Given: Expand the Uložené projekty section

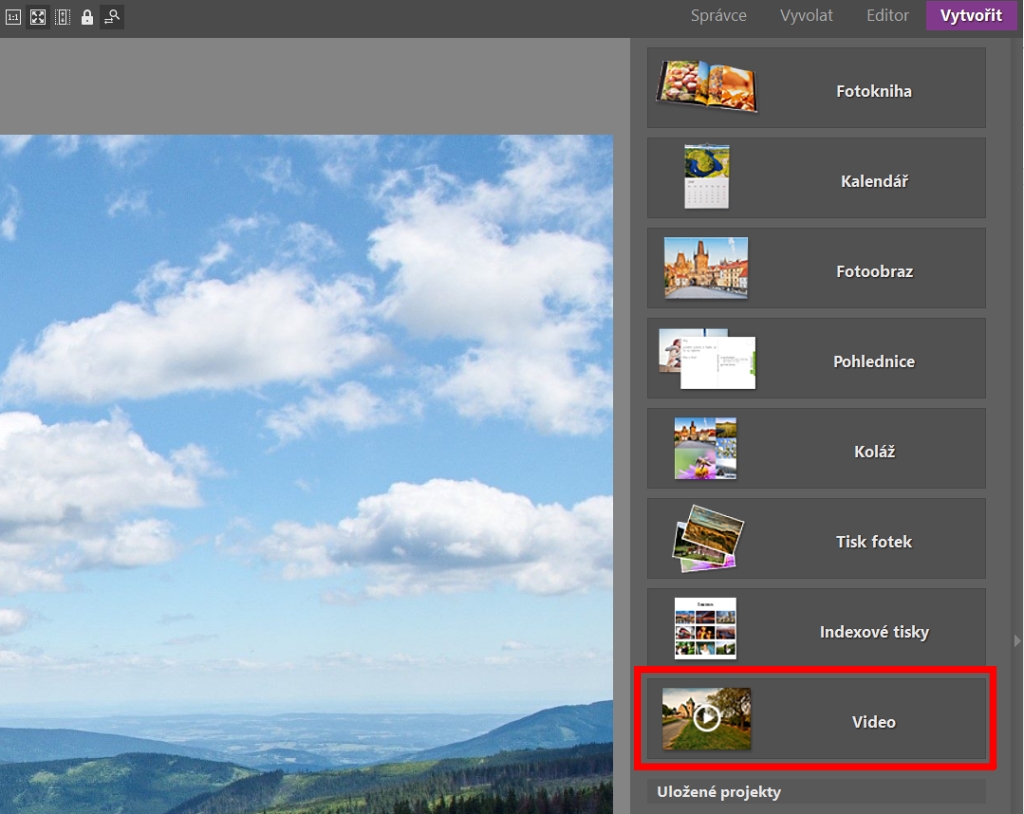Looking at the screenshot, I should tap(816, 792).
